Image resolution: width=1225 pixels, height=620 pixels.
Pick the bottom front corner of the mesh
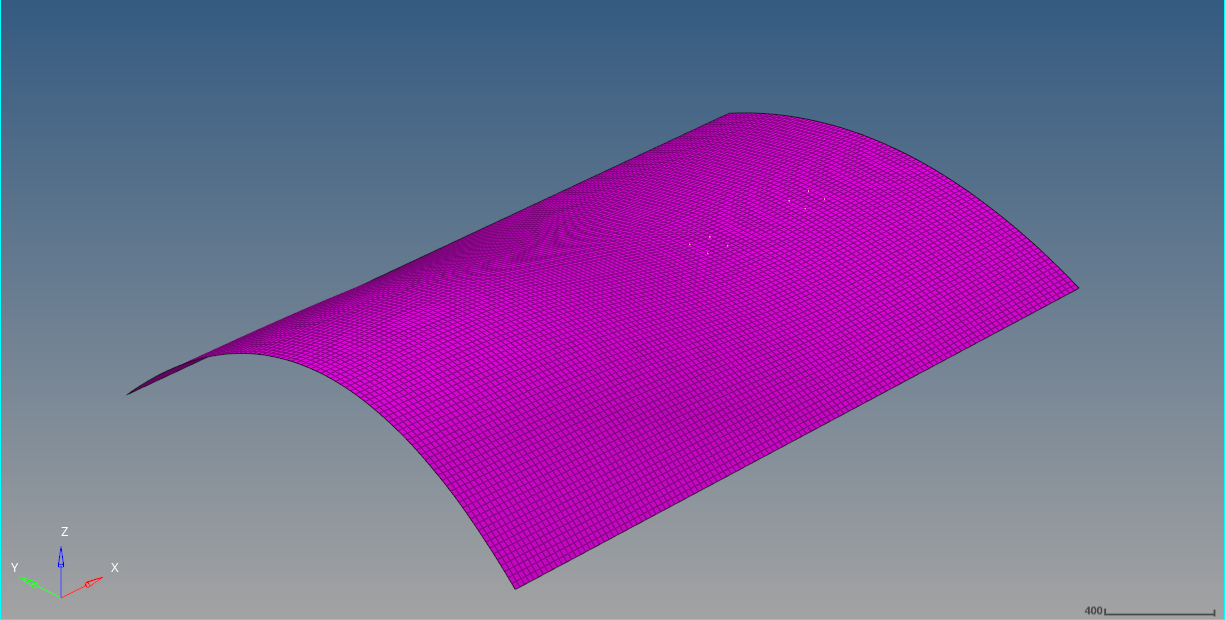(x=515, y=588)
